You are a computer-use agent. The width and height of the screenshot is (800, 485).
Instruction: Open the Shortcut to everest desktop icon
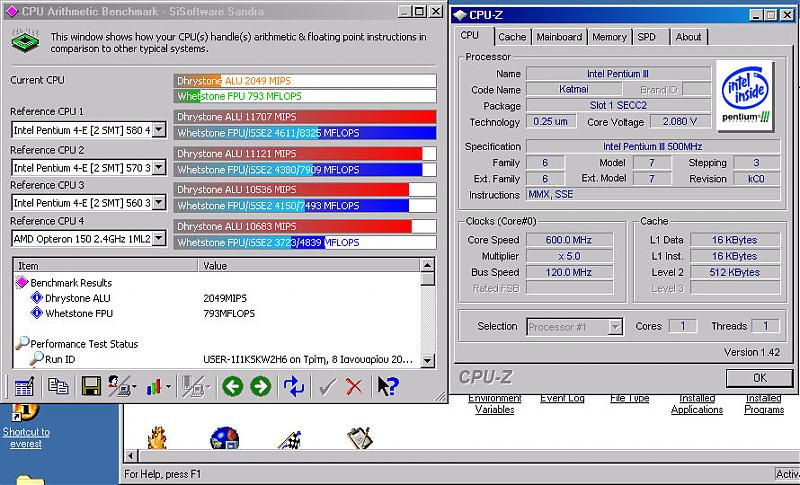pos(26,427)
